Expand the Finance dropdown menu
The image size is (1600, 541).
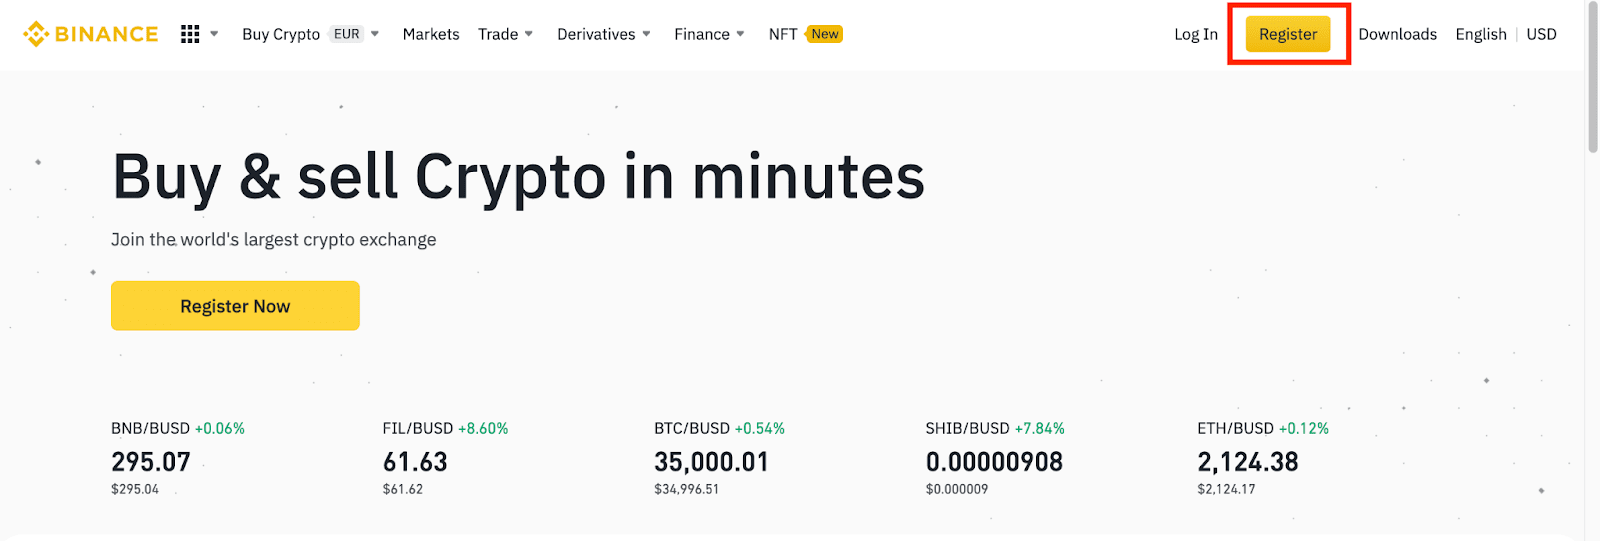[x=708, y=34]
